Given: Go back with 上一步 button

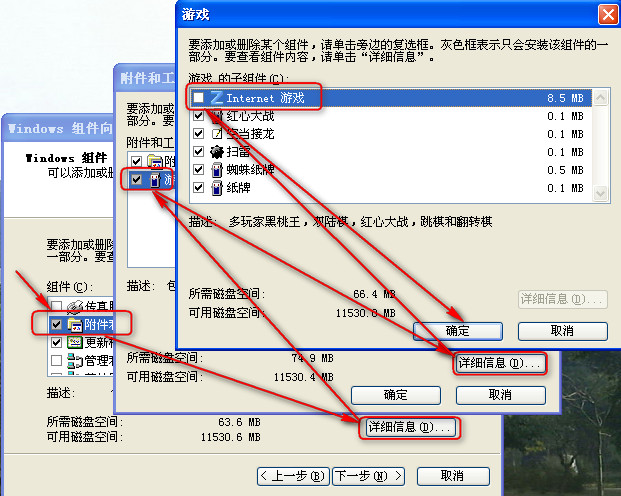Looking at the screenshot, I should 293,476.
